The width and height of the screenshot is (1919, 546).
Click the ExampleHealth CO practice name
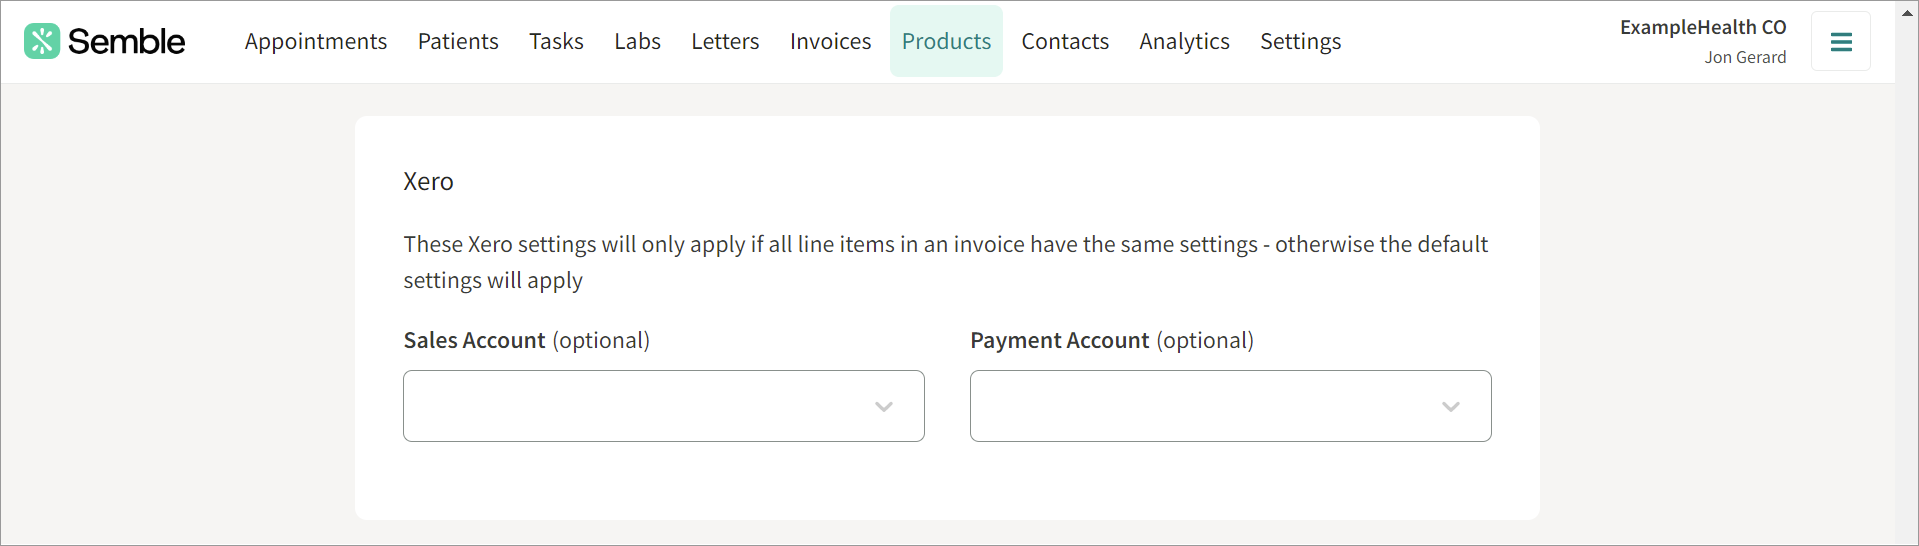(x=1703, y=27)
